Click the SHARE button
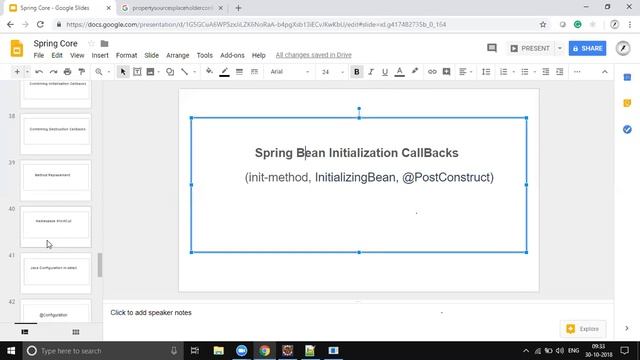Screen dimensions: 640x360 tap(587, 48)
